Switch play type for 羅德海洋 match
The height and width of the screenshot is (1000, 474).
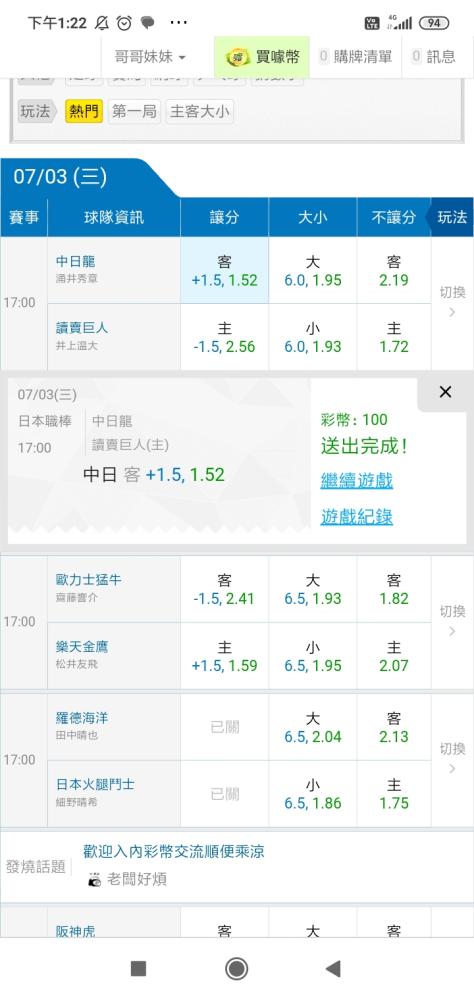452,759
